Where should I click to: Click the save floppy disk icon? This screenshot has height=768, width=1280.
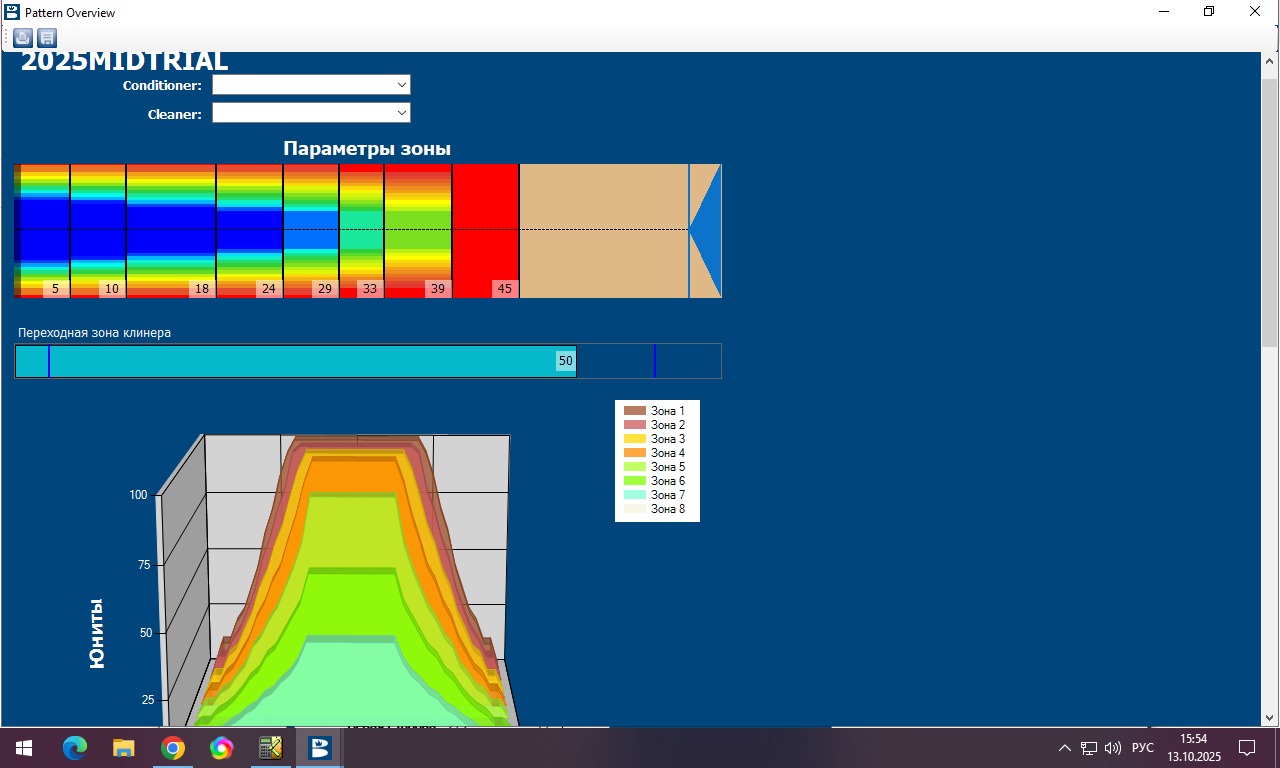pos(47,38)
